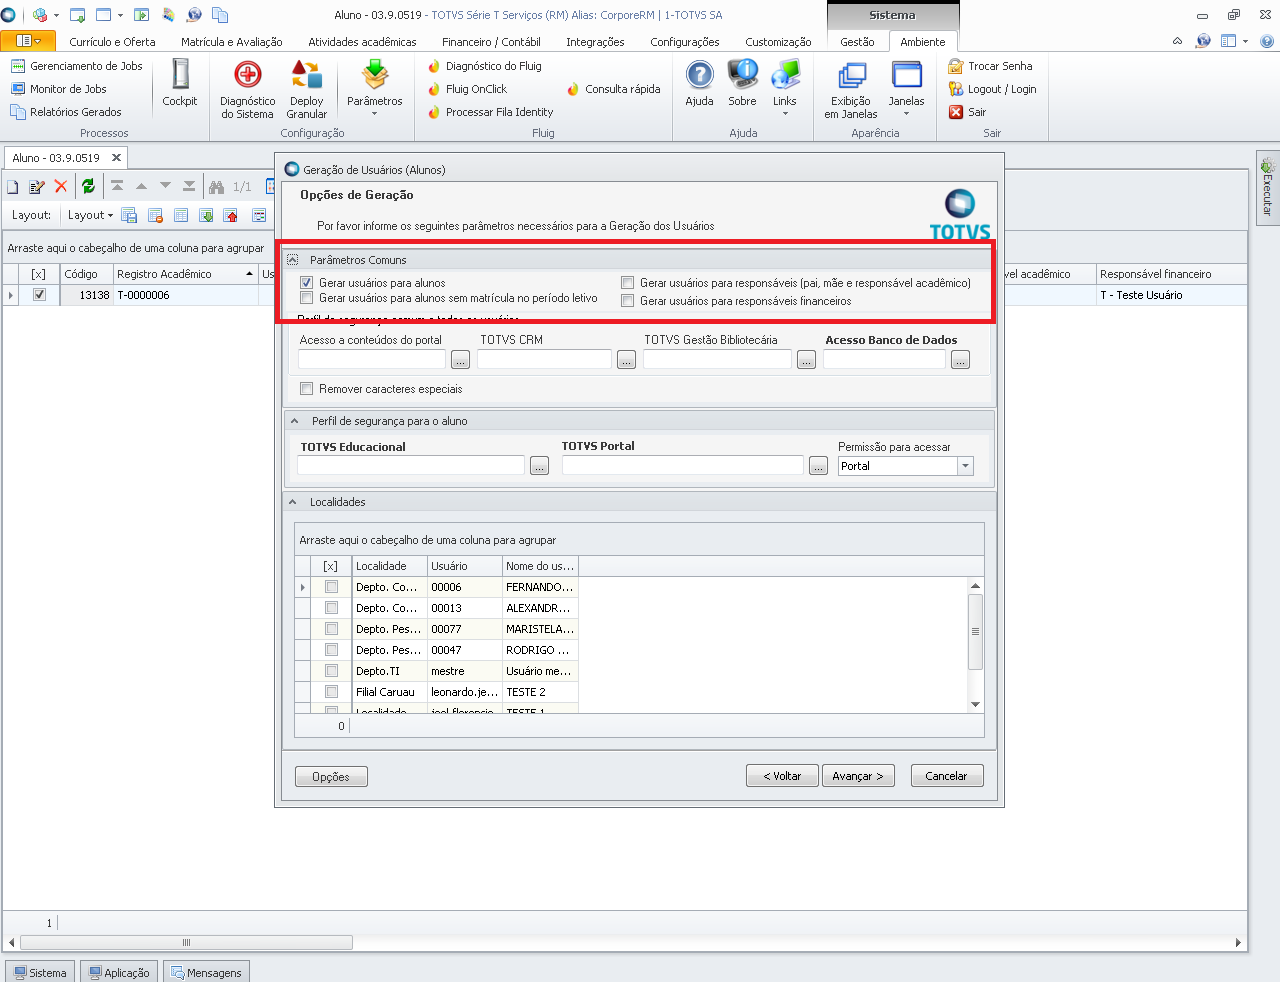1282x982 pixels.
Task: Open Exibição em Janelas
Action: pos(851,89)
